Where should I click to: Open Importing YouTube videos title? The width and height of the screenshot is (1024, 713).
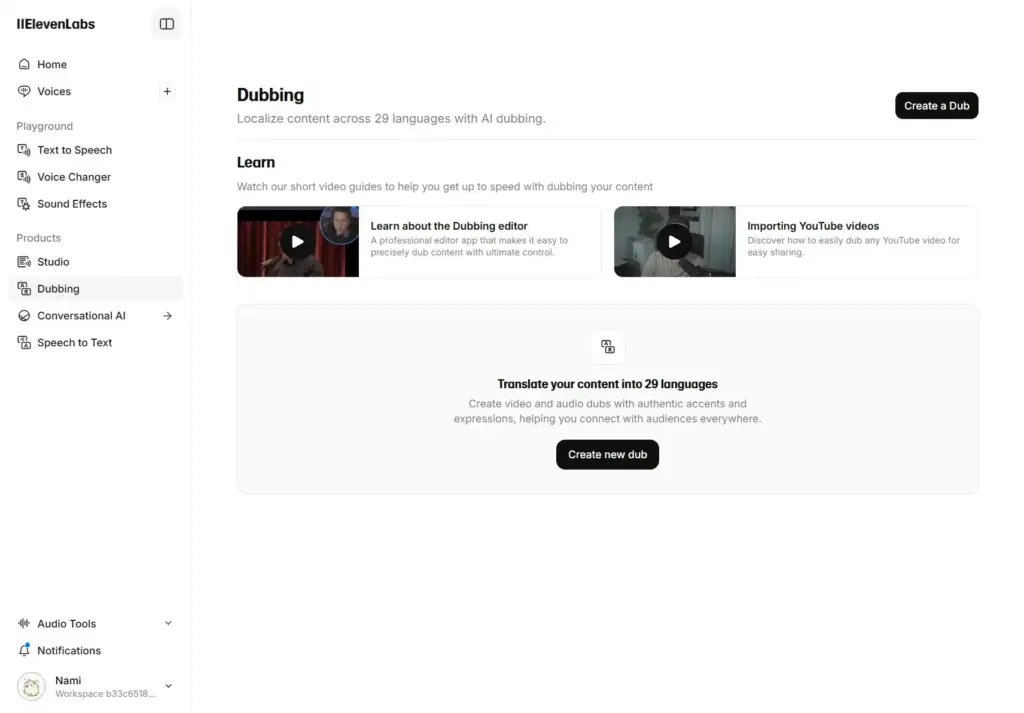[x=813, y=226]
